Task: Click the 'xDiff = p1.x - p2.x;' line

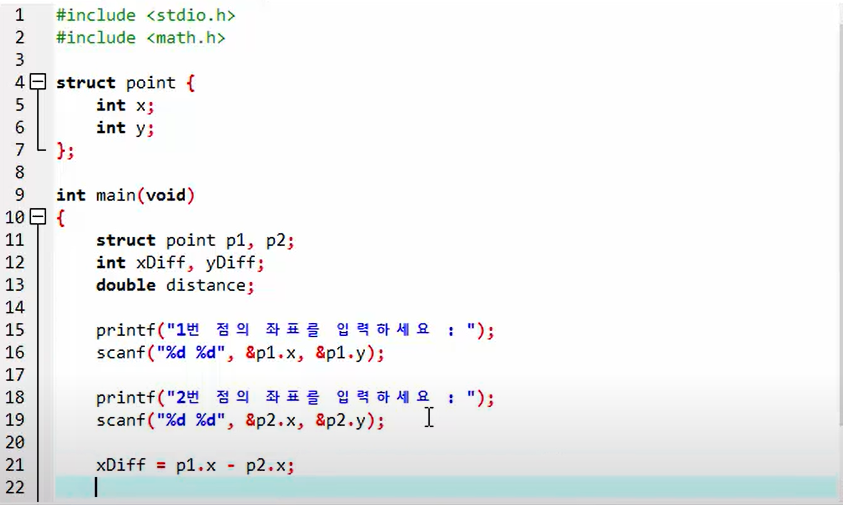Action: pos(195,465)
